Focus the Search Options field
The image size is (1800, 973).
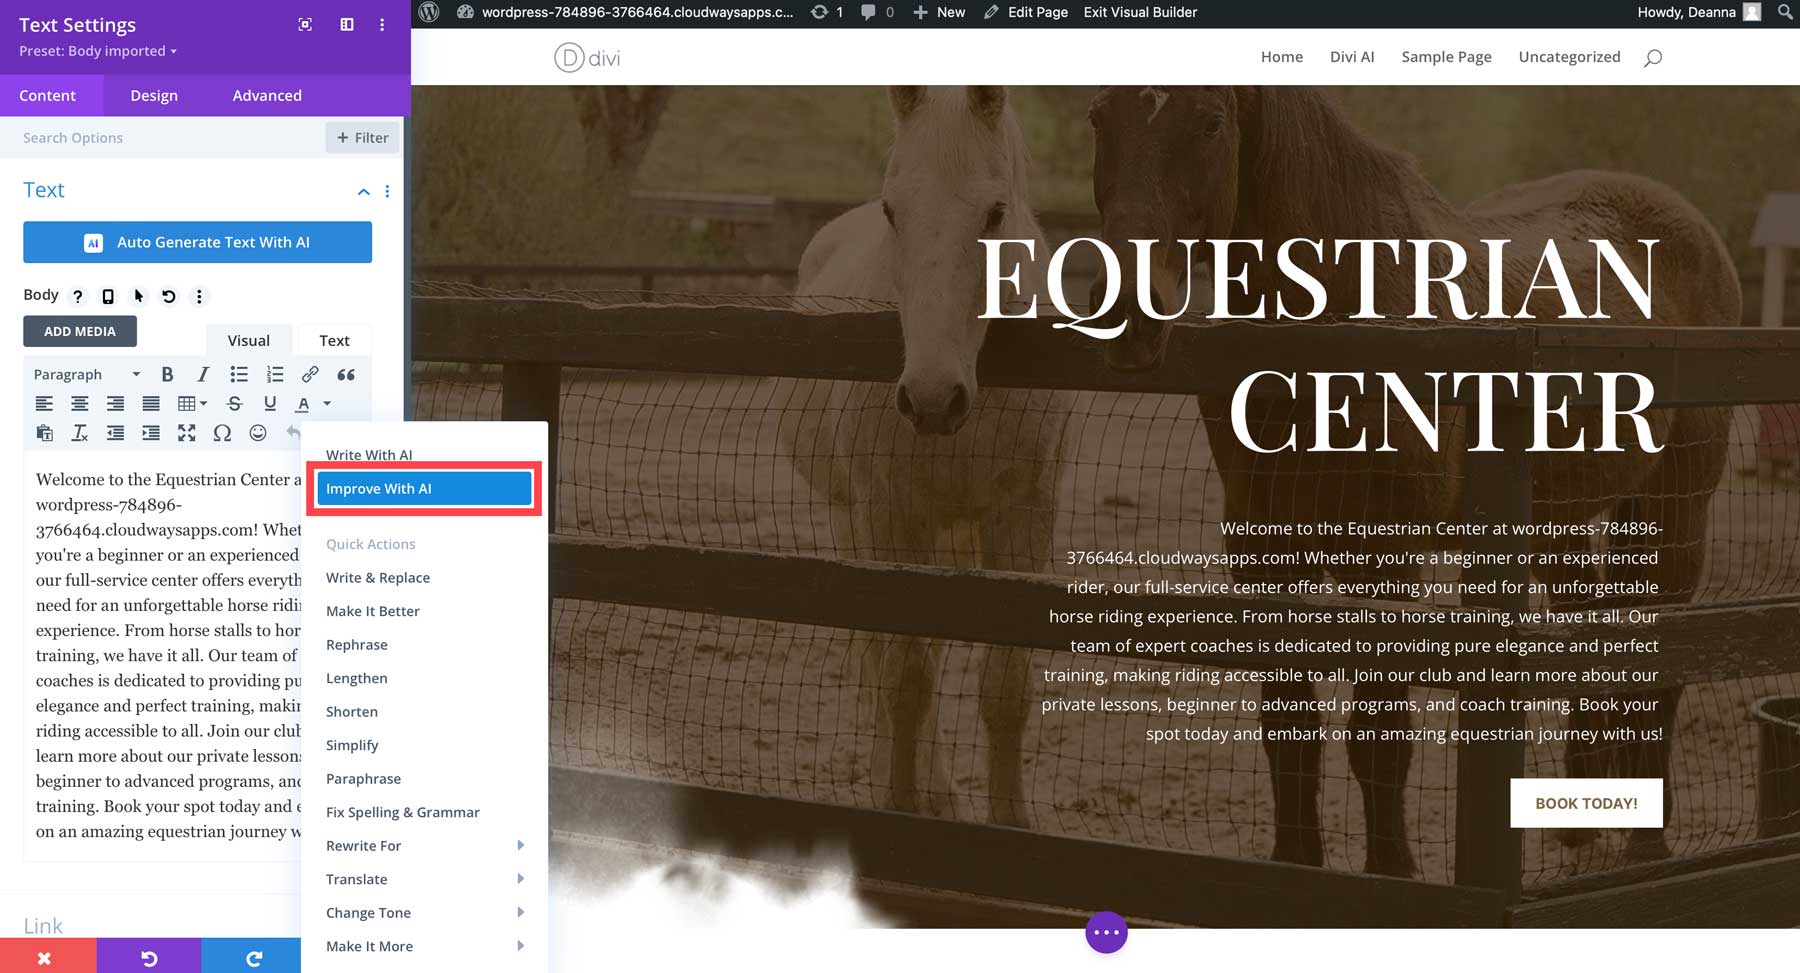[162, 138]
